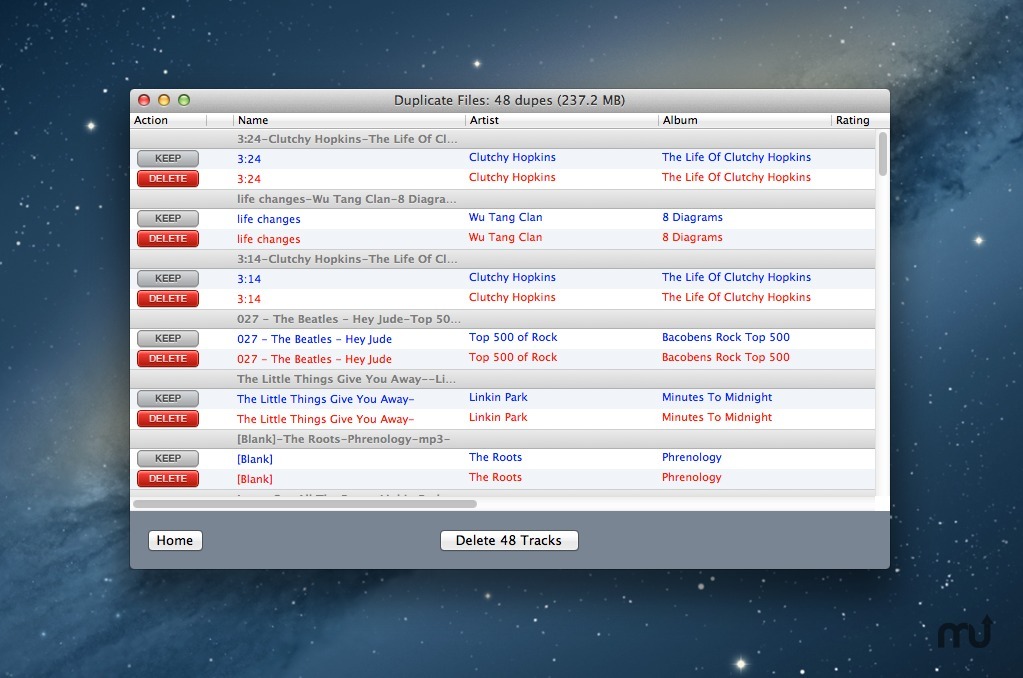Click the Album column header
The height and width of the screenshot is (678, 1023).
(744, 120)
